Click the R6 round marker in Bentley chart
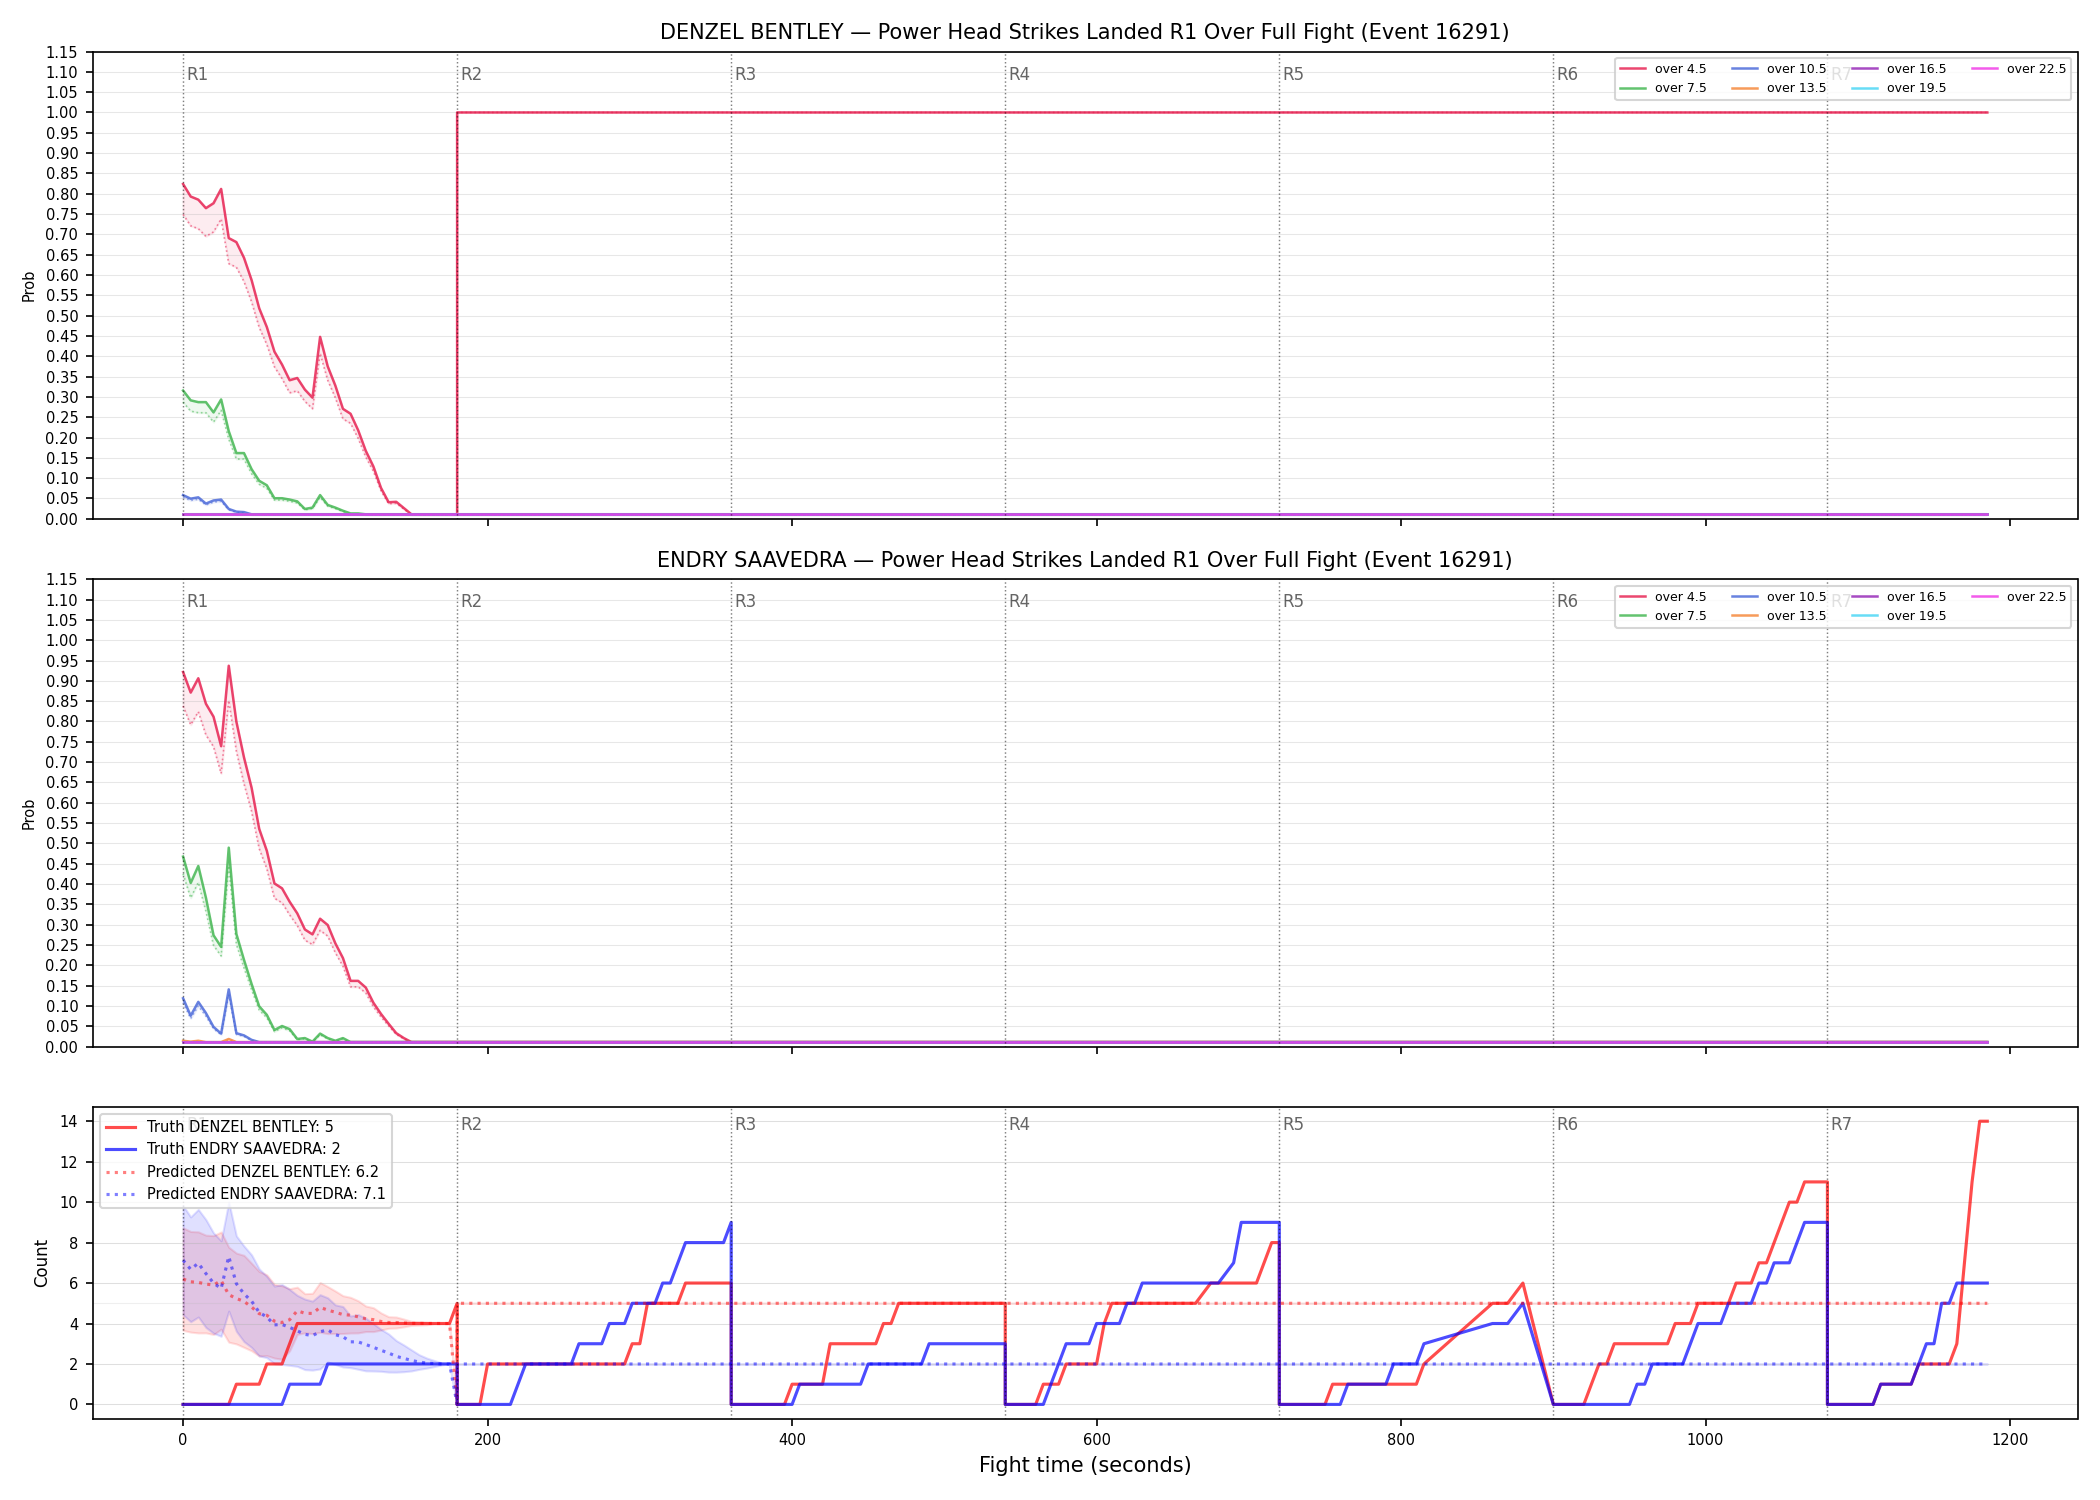2100x1500 pixels. (1567, 74)
